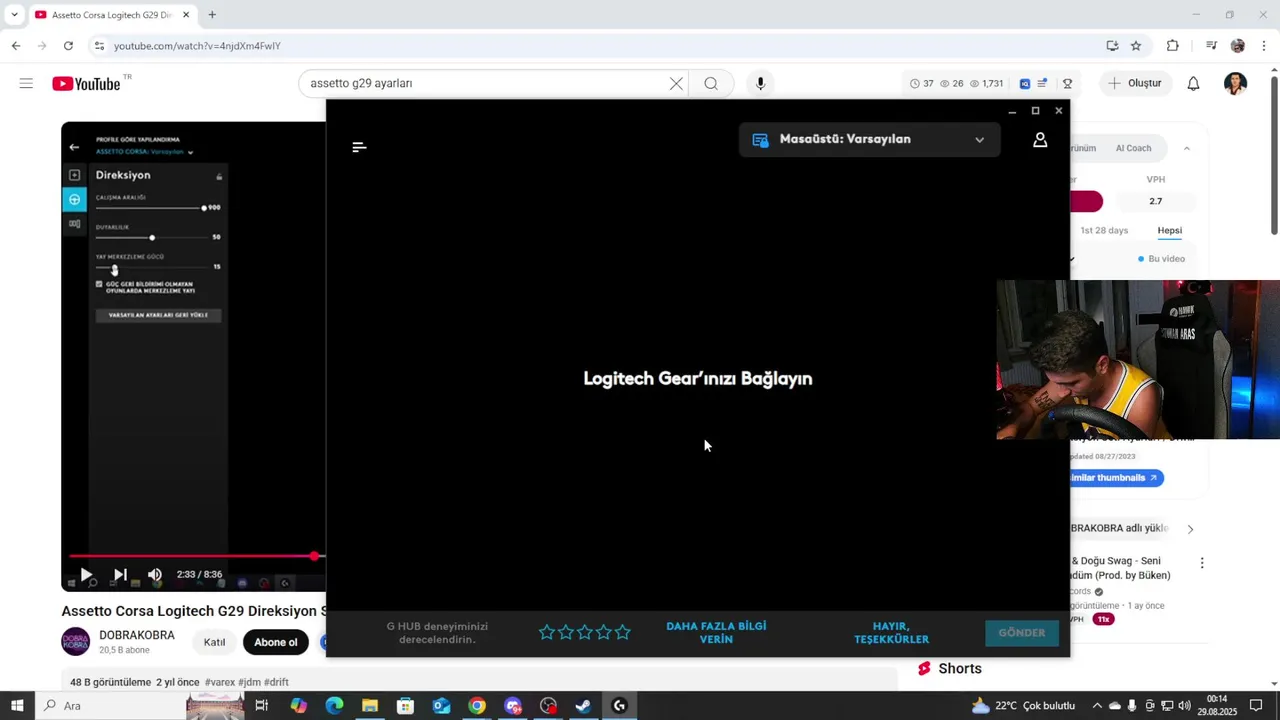Click the Chrome address bar URL
Image resolution: width=1280 pixels, height=720 pixels.
[197, 46]
